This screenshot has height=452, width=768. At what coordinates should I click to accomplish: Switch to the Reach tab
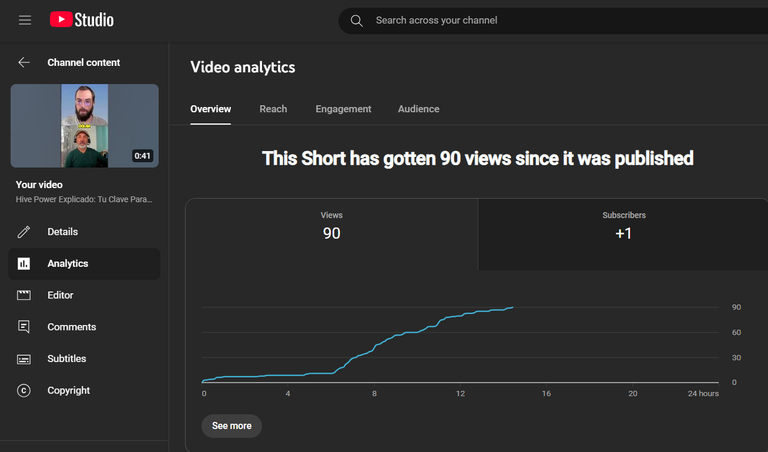(273, 109)
